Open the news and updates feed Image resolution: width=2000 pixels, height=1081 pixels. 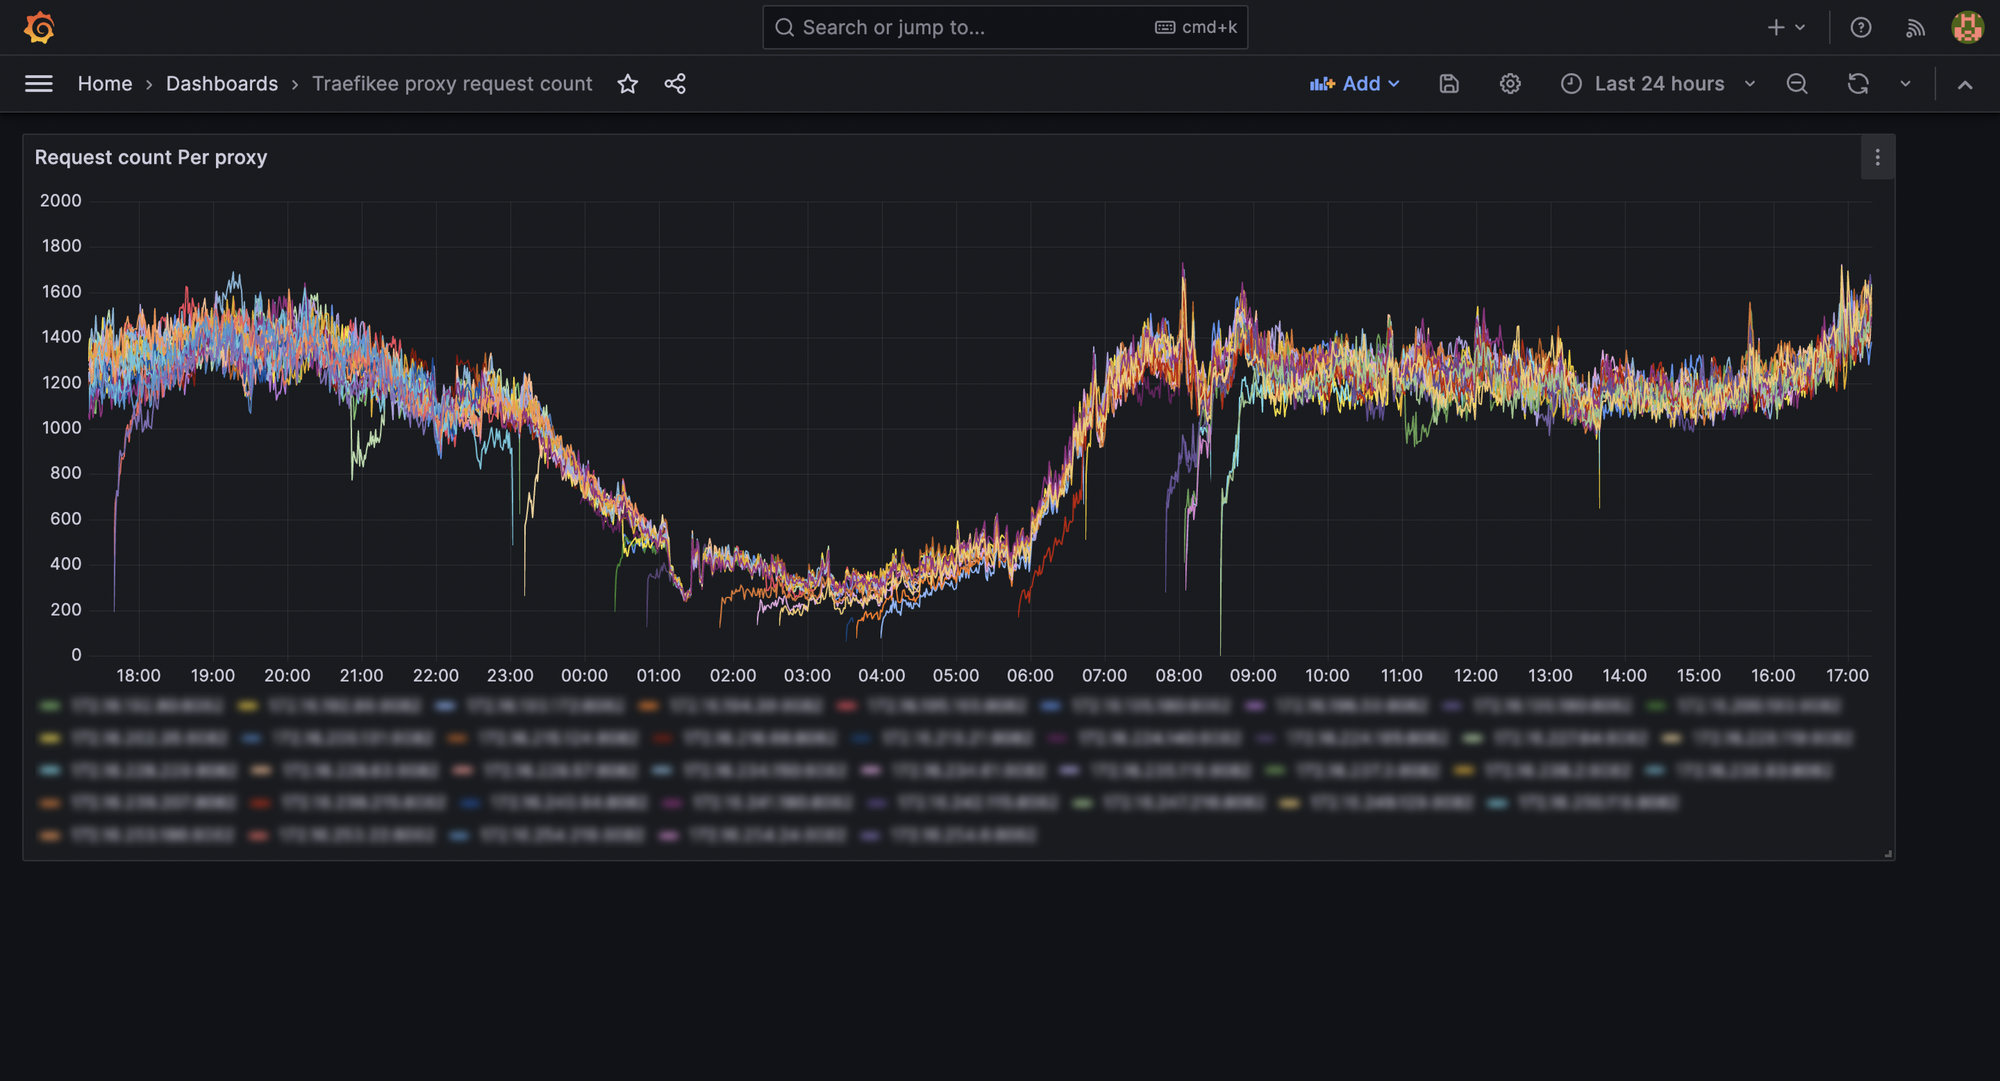(x=1915, y=27)
